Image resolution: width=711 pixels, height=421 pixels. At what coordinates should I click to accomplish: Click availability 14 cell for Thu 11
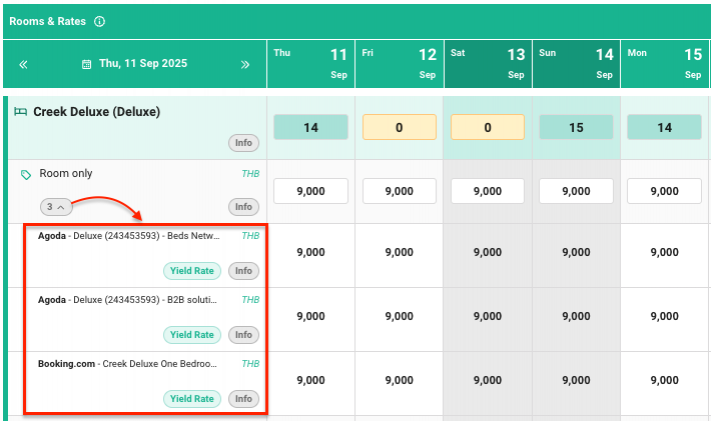click(310, 127)
